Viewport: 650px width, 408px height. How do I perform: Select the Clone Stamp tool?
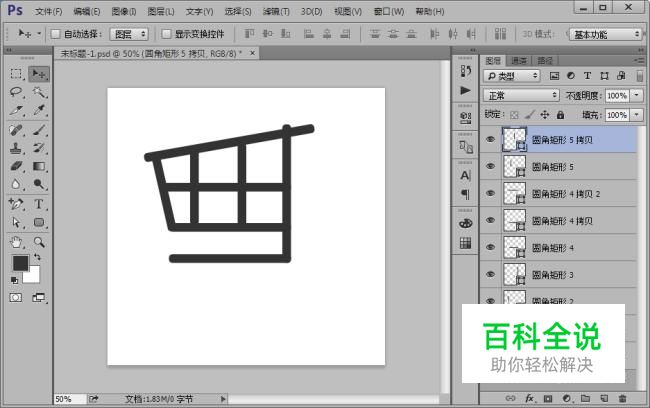[x=16, y=148]
